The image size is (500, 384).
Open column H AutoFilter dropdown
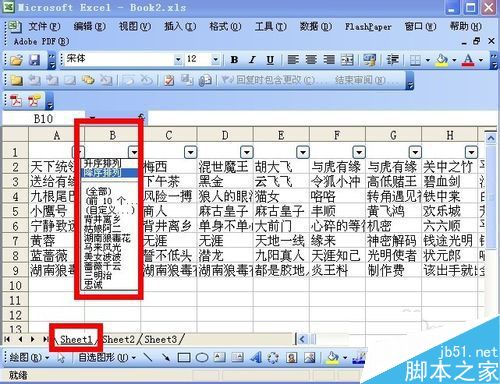(471, 152)
